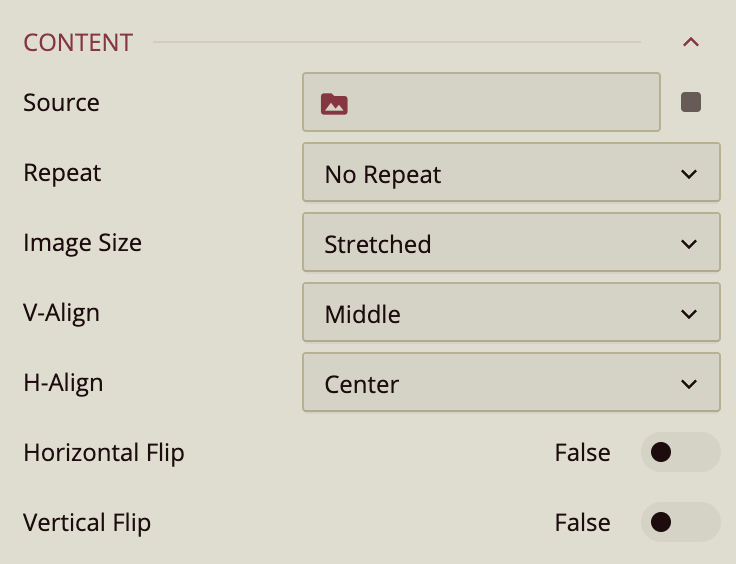Click the small square button beside Source
Image resolution: width=736 pixels, height=564 pixels.
pyautogui.click(x=691, y=102)
